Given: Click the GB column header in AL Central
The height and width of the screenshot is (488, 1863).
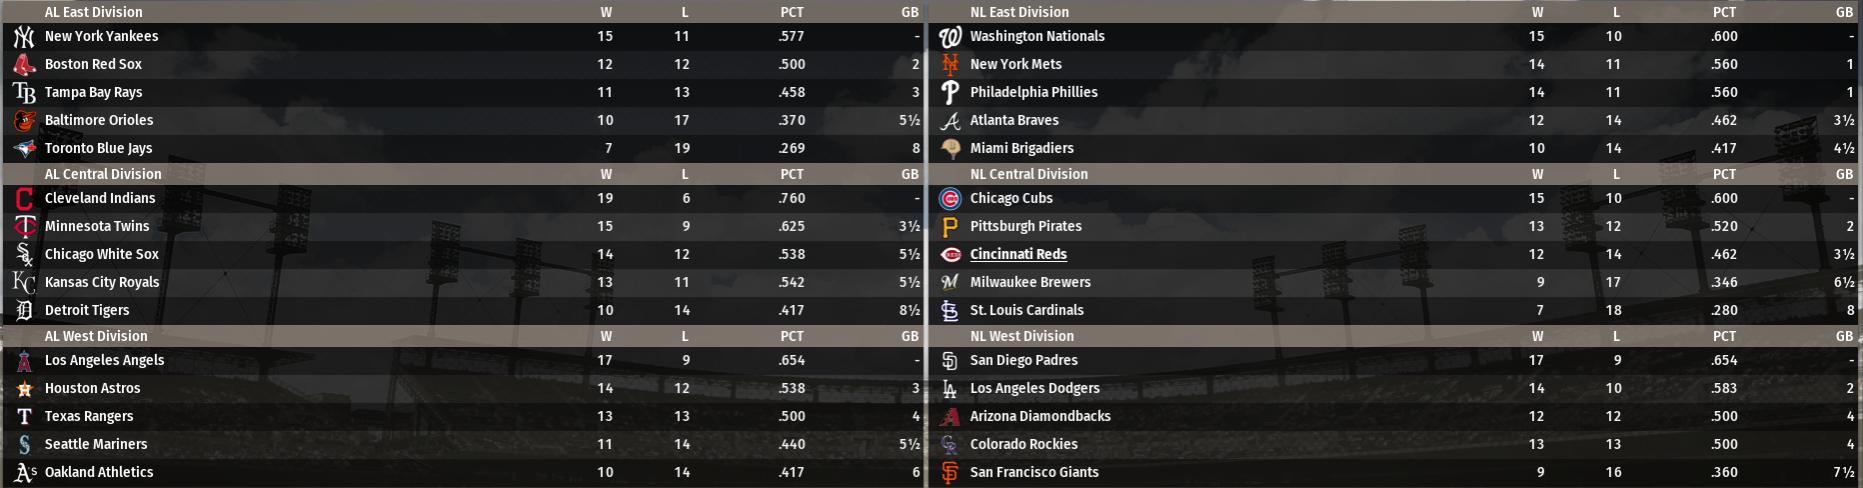Looking at the screenshot, I should point(909,174).
